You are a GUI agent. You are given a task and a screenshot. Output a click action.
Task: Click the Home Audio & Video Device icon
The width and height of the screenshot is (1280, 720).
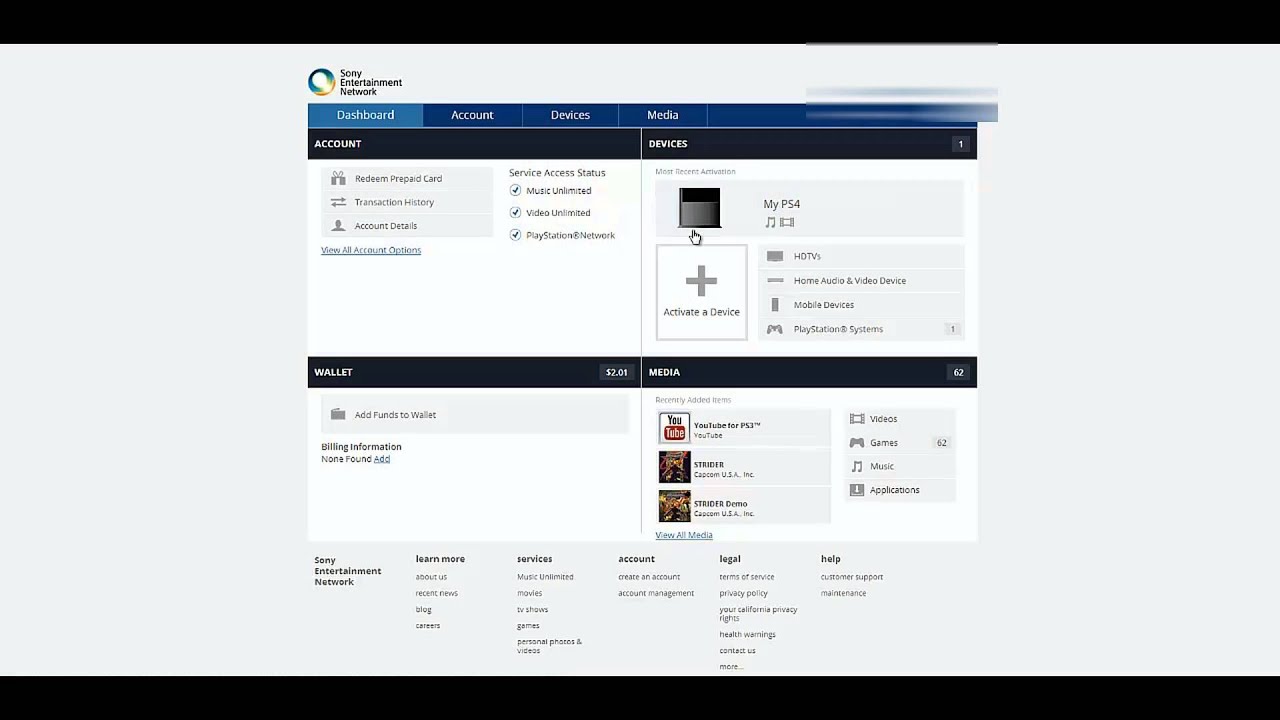(x=775, y=281)
